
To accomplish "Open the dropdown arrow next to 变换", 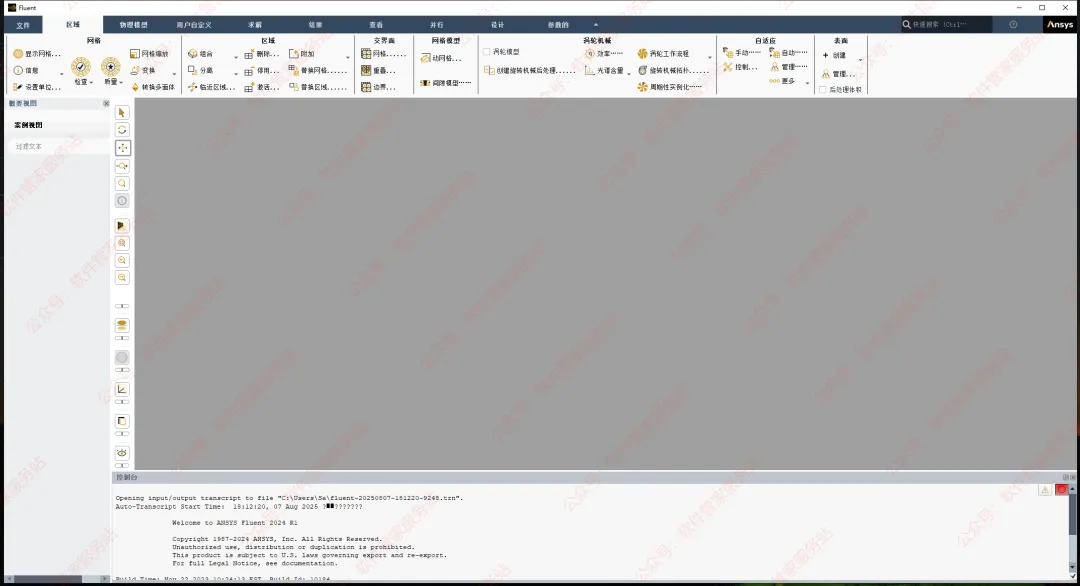I will 174,74.
